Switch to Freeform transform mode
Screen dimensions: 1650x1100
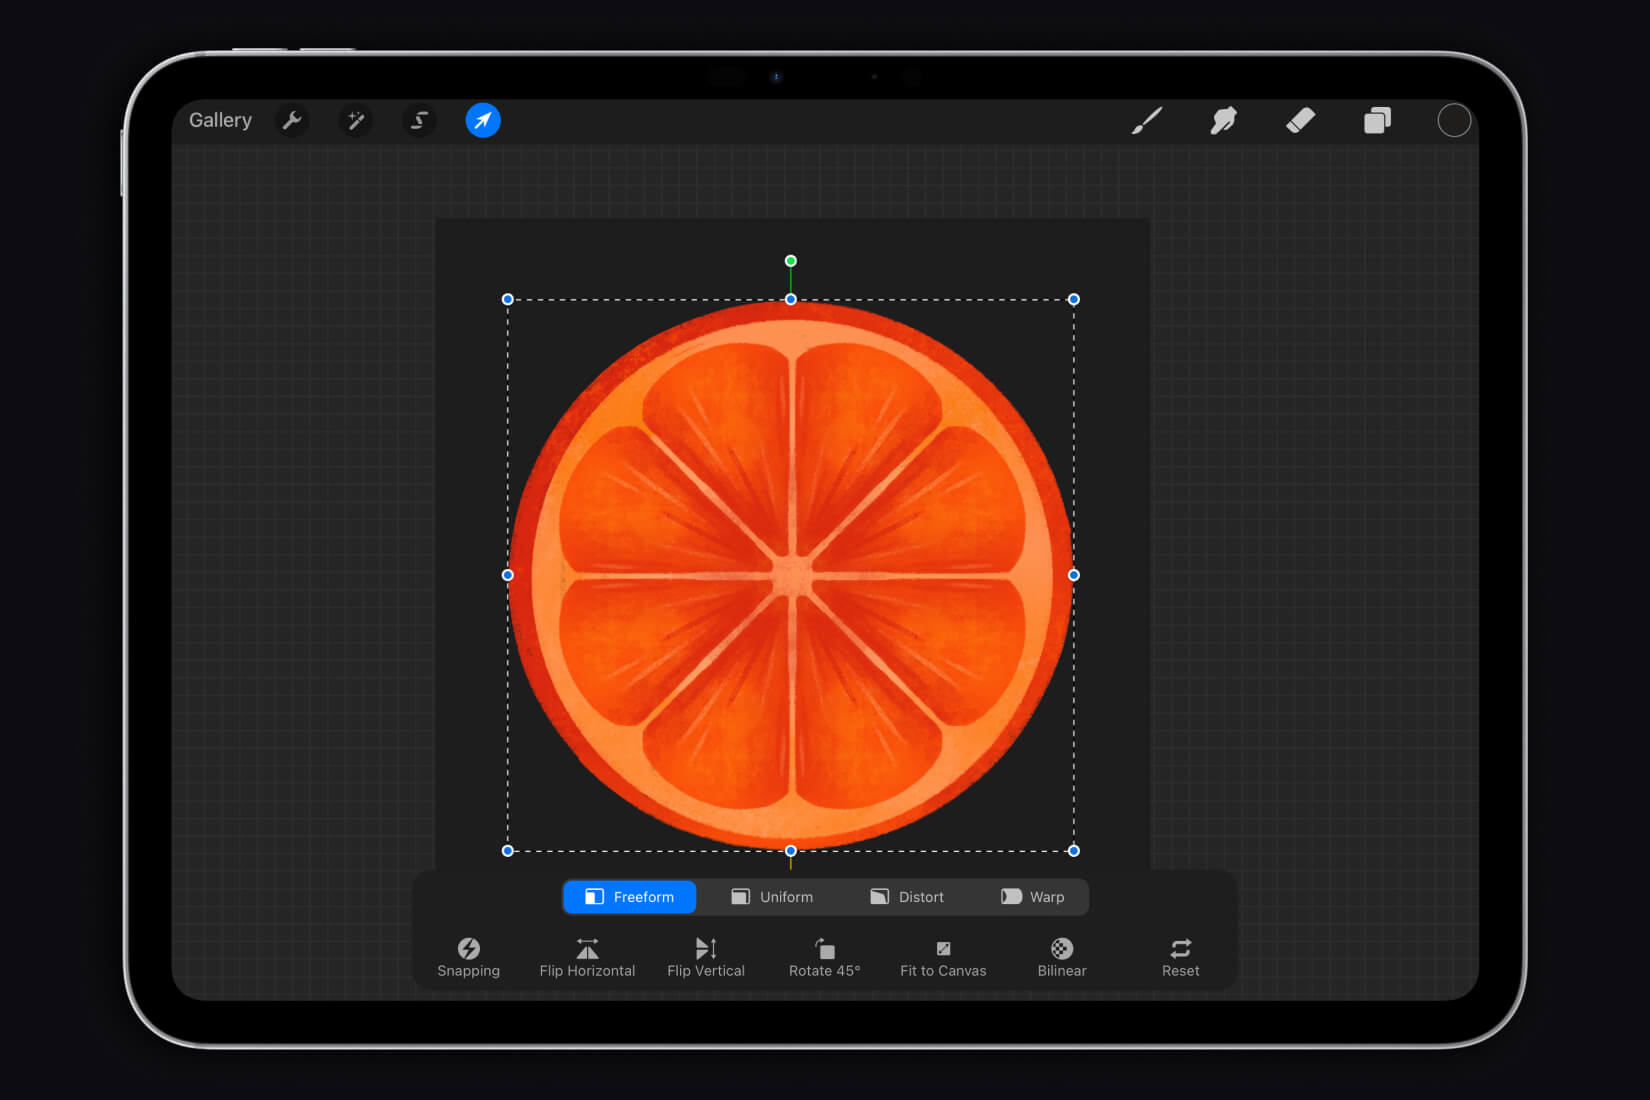(x=630, y=897)
